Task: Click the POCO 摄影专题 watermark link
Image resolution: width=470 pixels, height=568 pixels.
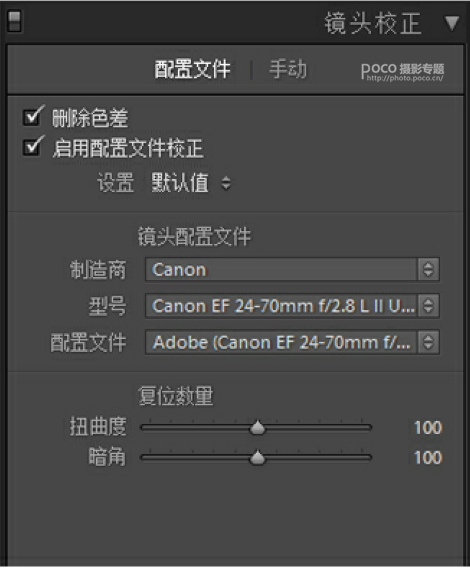Action: [402, 72]
